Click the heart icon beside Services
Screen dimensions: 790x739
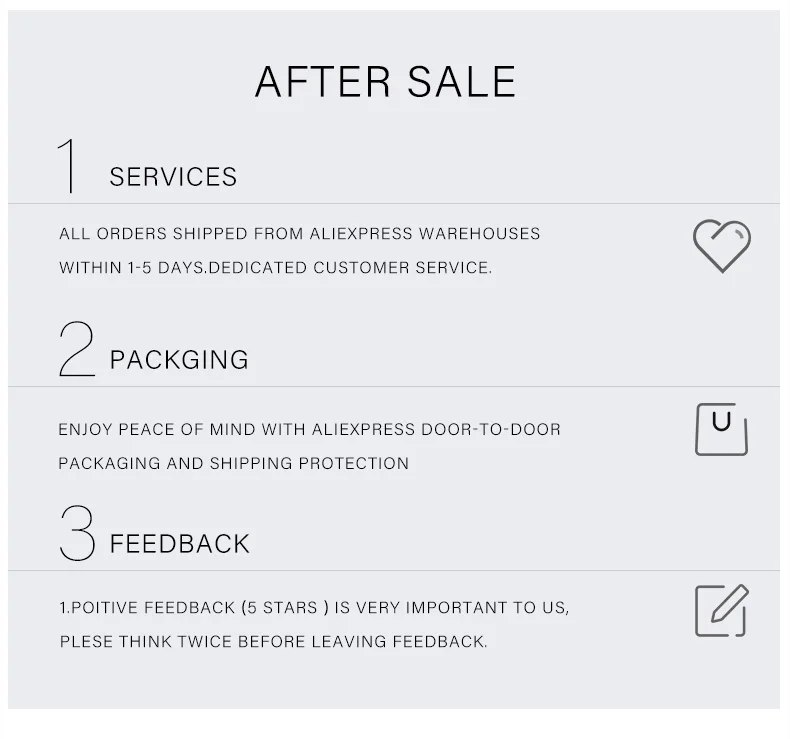click(x=721, y=246)
